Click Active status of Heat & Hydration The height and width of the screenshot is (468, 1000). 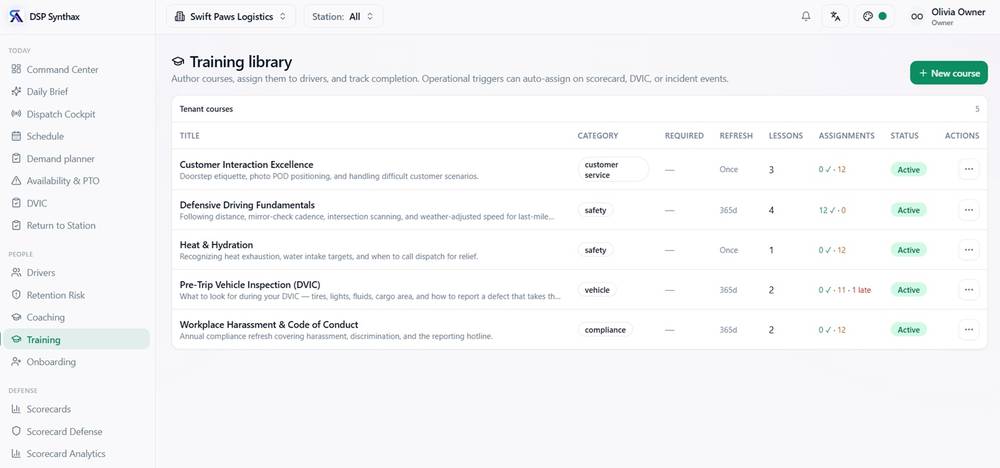tap(909, 250)
